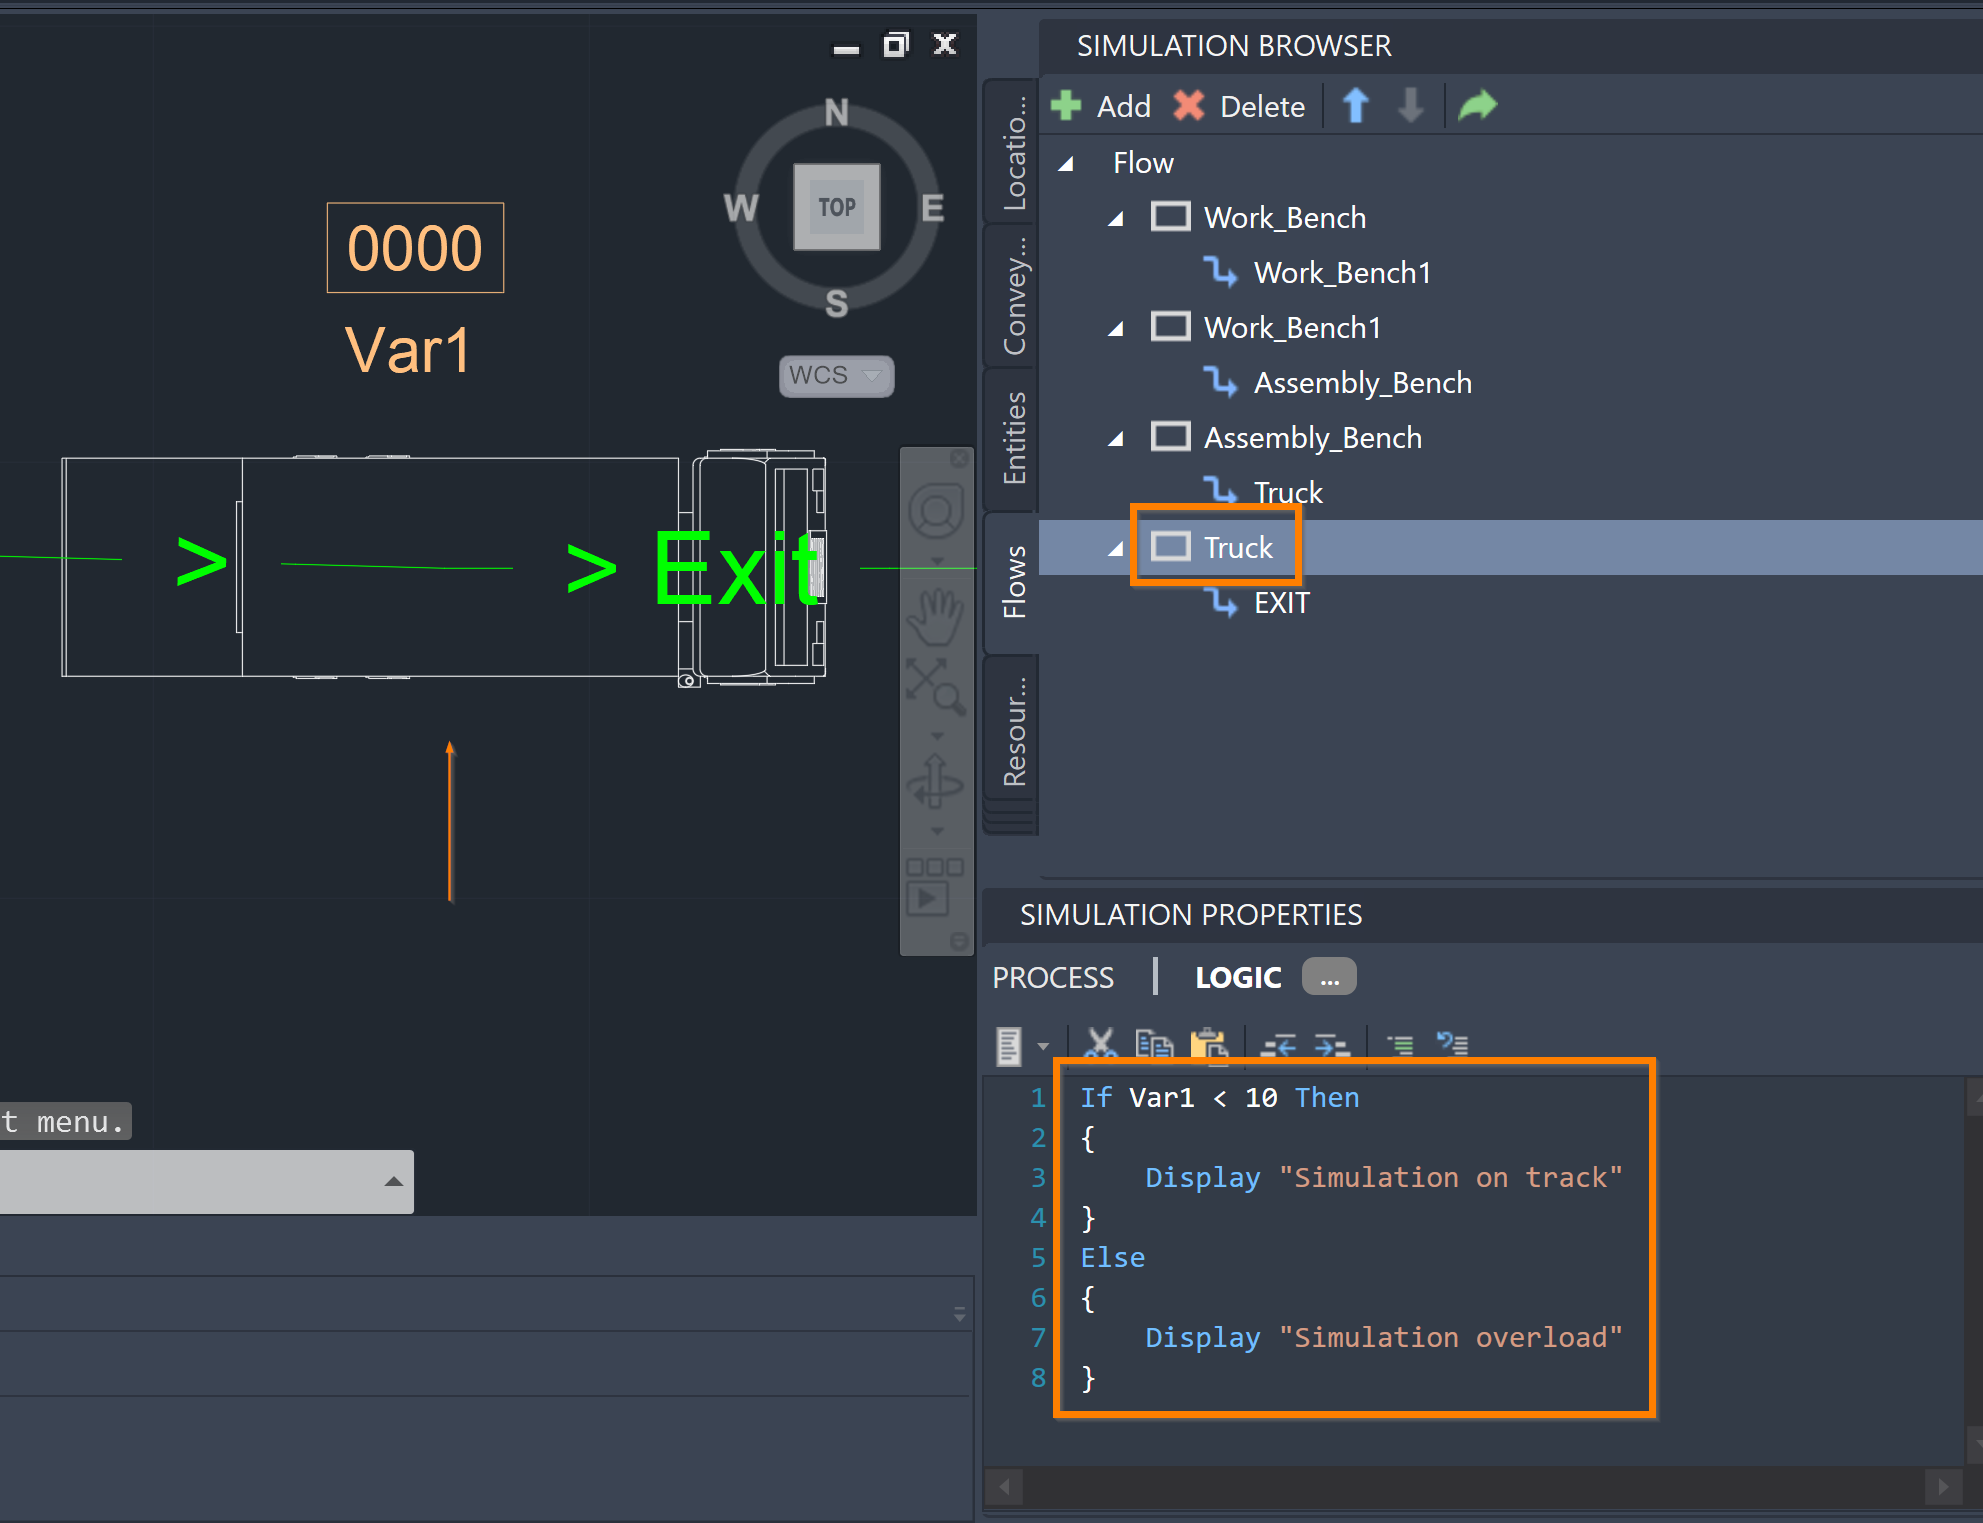Select Truck route under Assembly_Bench
Image resolution: width=1983 pixels, height=1523 pixels.
(1288, 492)
